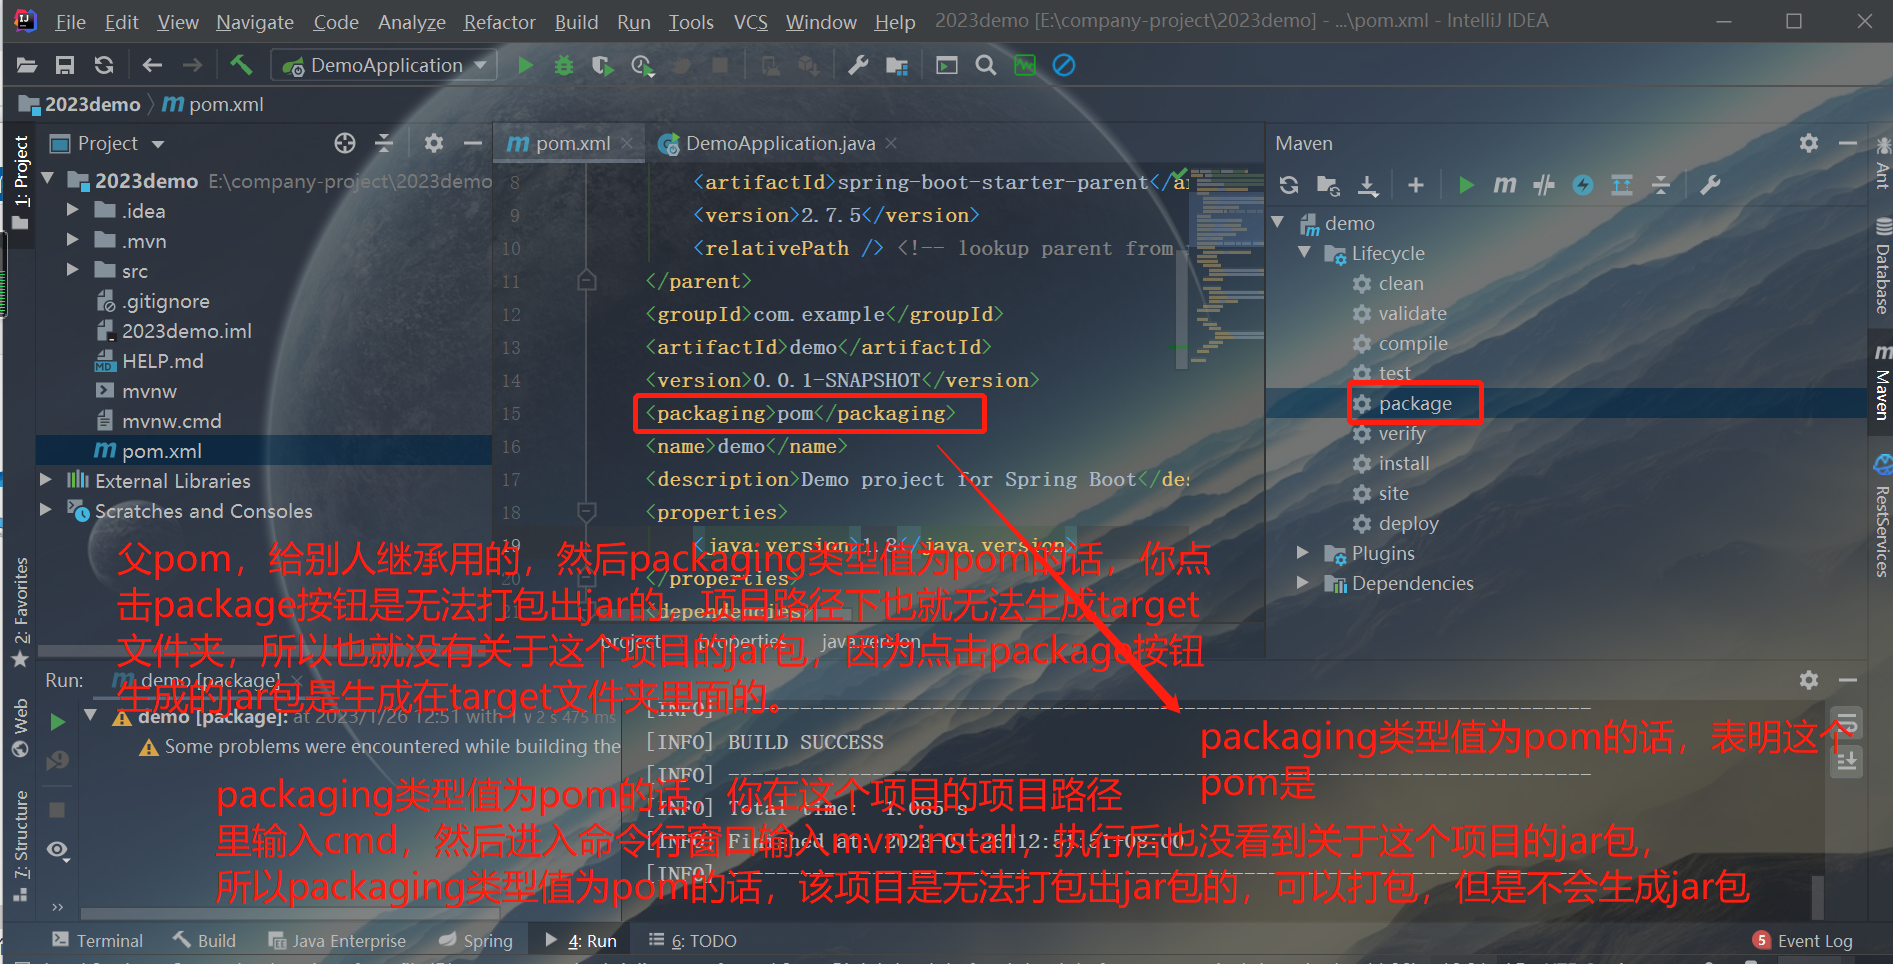Collapse the Maven demo root node
Viewport: 1893px width, 964px height.
click(1278, 223)
